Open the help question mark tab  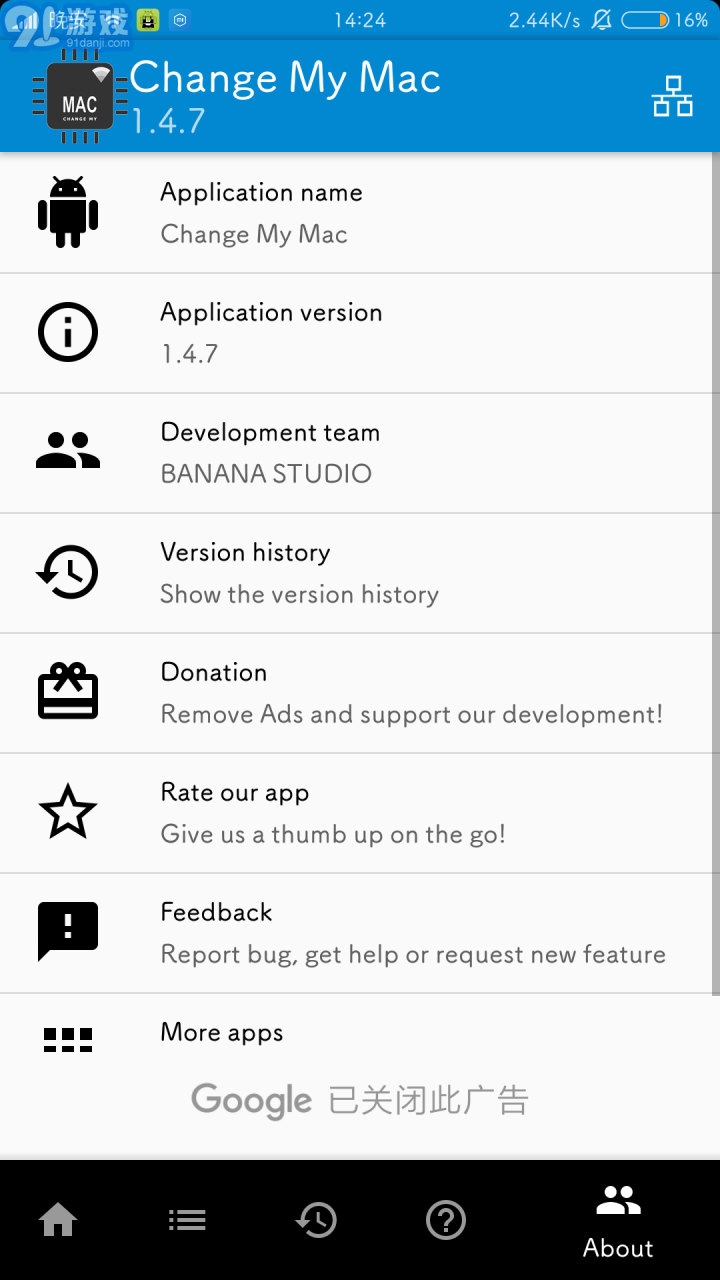(446, 1220)
